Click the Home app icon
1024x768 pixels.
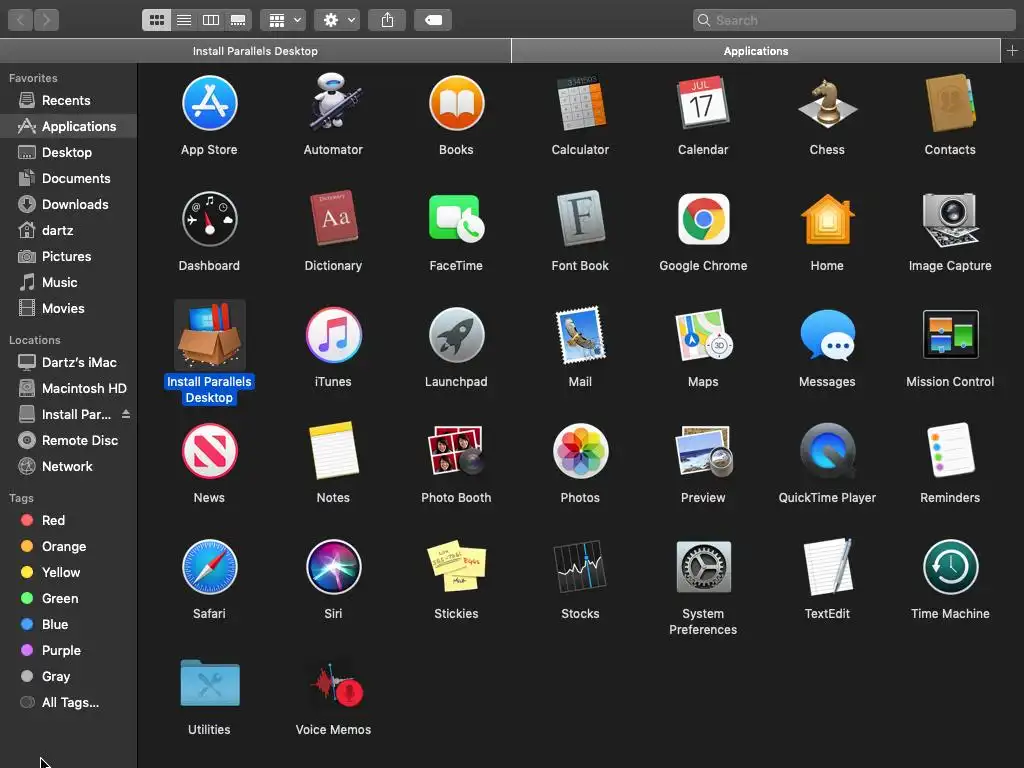click(827, 219)
